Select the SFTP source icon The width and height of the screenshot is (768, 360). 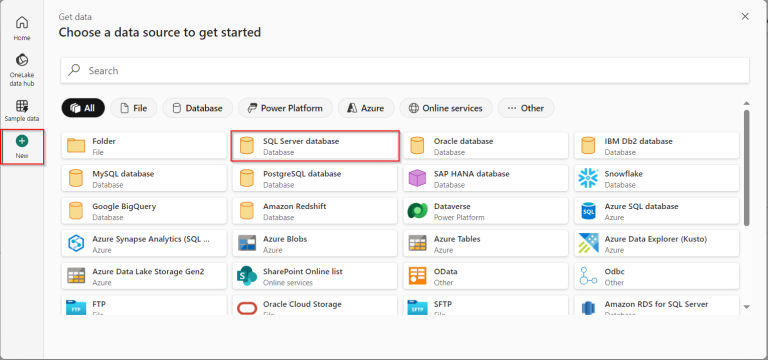(417, 308)
